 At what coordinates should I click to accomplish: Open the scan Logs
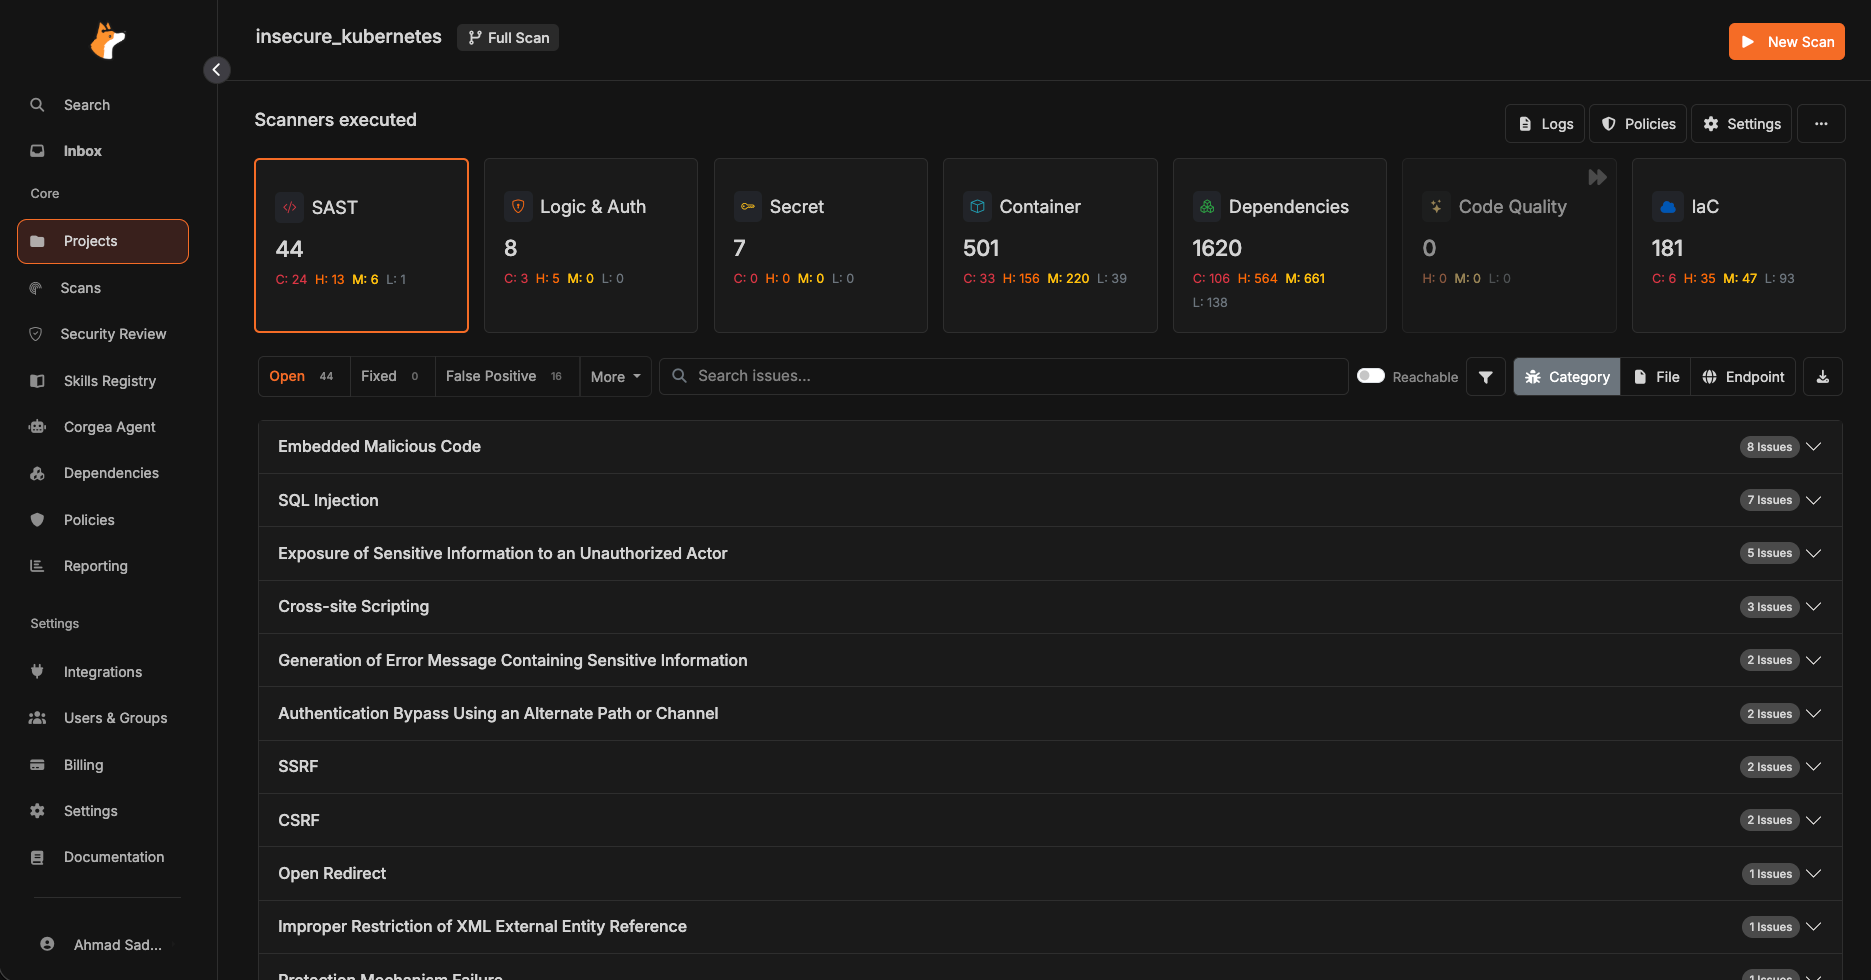1545,124
